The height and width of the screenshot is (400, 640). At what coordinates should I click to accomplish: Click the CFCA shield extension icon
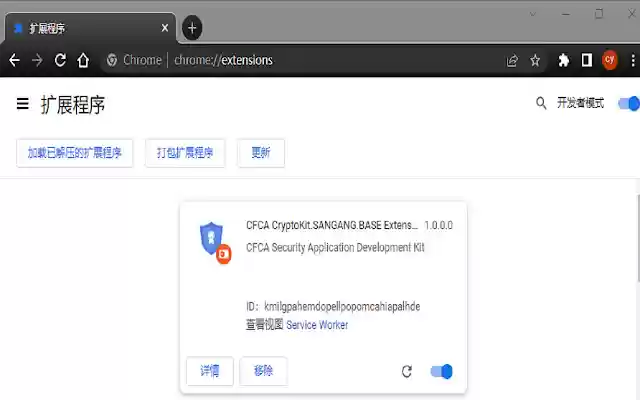pyautogui.click(x=214, y=242)
